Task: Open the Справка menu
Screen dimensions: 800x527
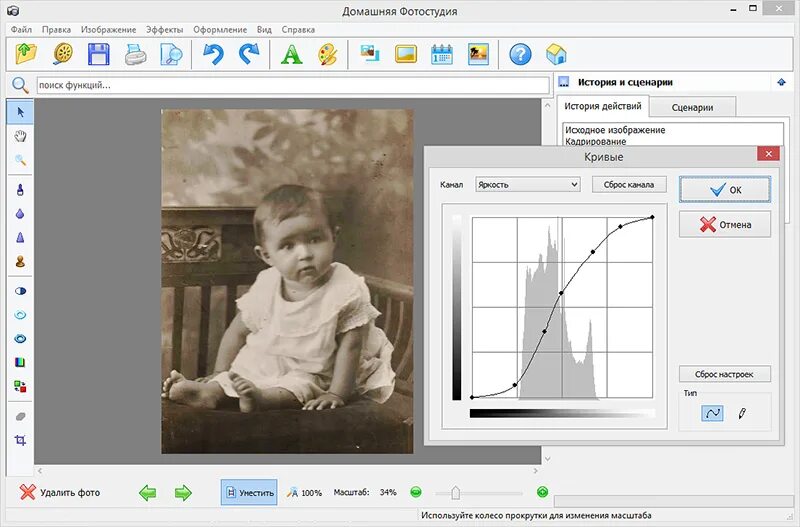Action: coord(298,30)
